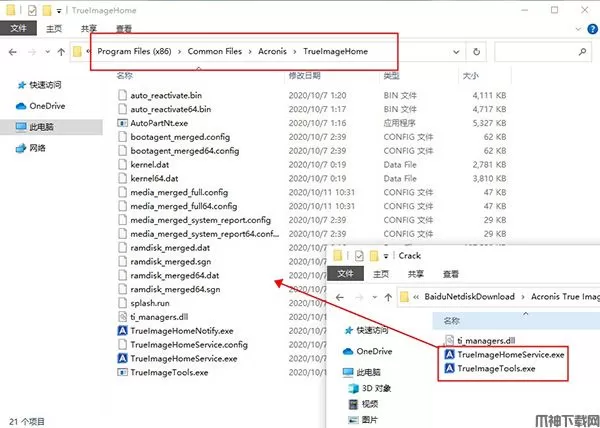Viewport: 600px width, 428px height.
Task: Expand the chevron after Program Files (x86)
Action: tap(179, 52)
